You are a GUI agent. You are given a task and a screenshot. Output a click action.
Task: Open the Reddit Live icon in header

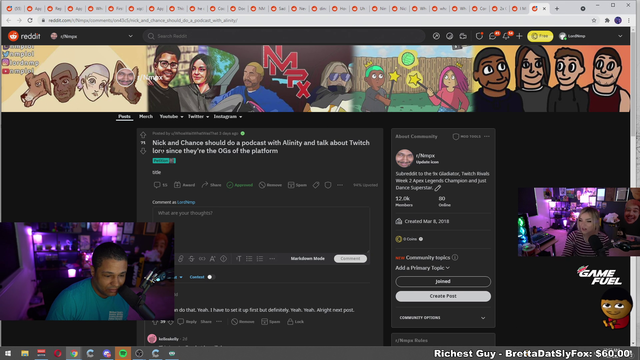pos(463,36)
